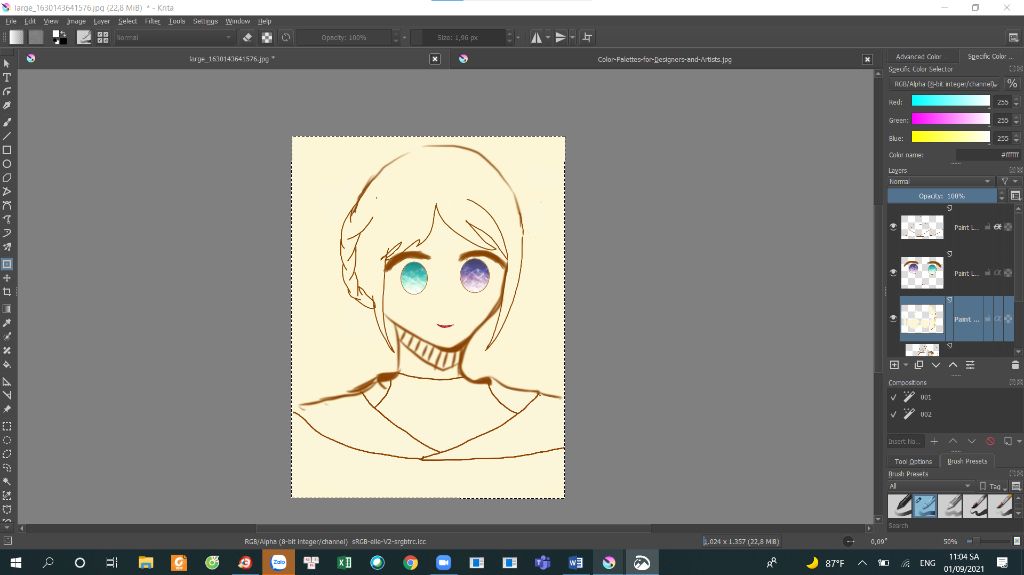Select the Rectangle shape tool
Screen dimensions: 1024x575
[7, 150]
